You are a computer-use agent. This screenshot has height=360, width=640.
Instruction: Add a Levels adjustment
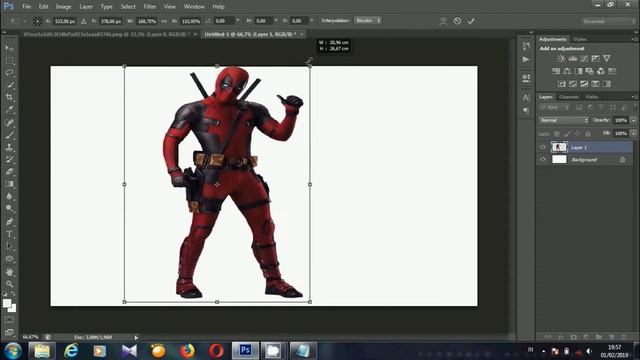(573, 59)
